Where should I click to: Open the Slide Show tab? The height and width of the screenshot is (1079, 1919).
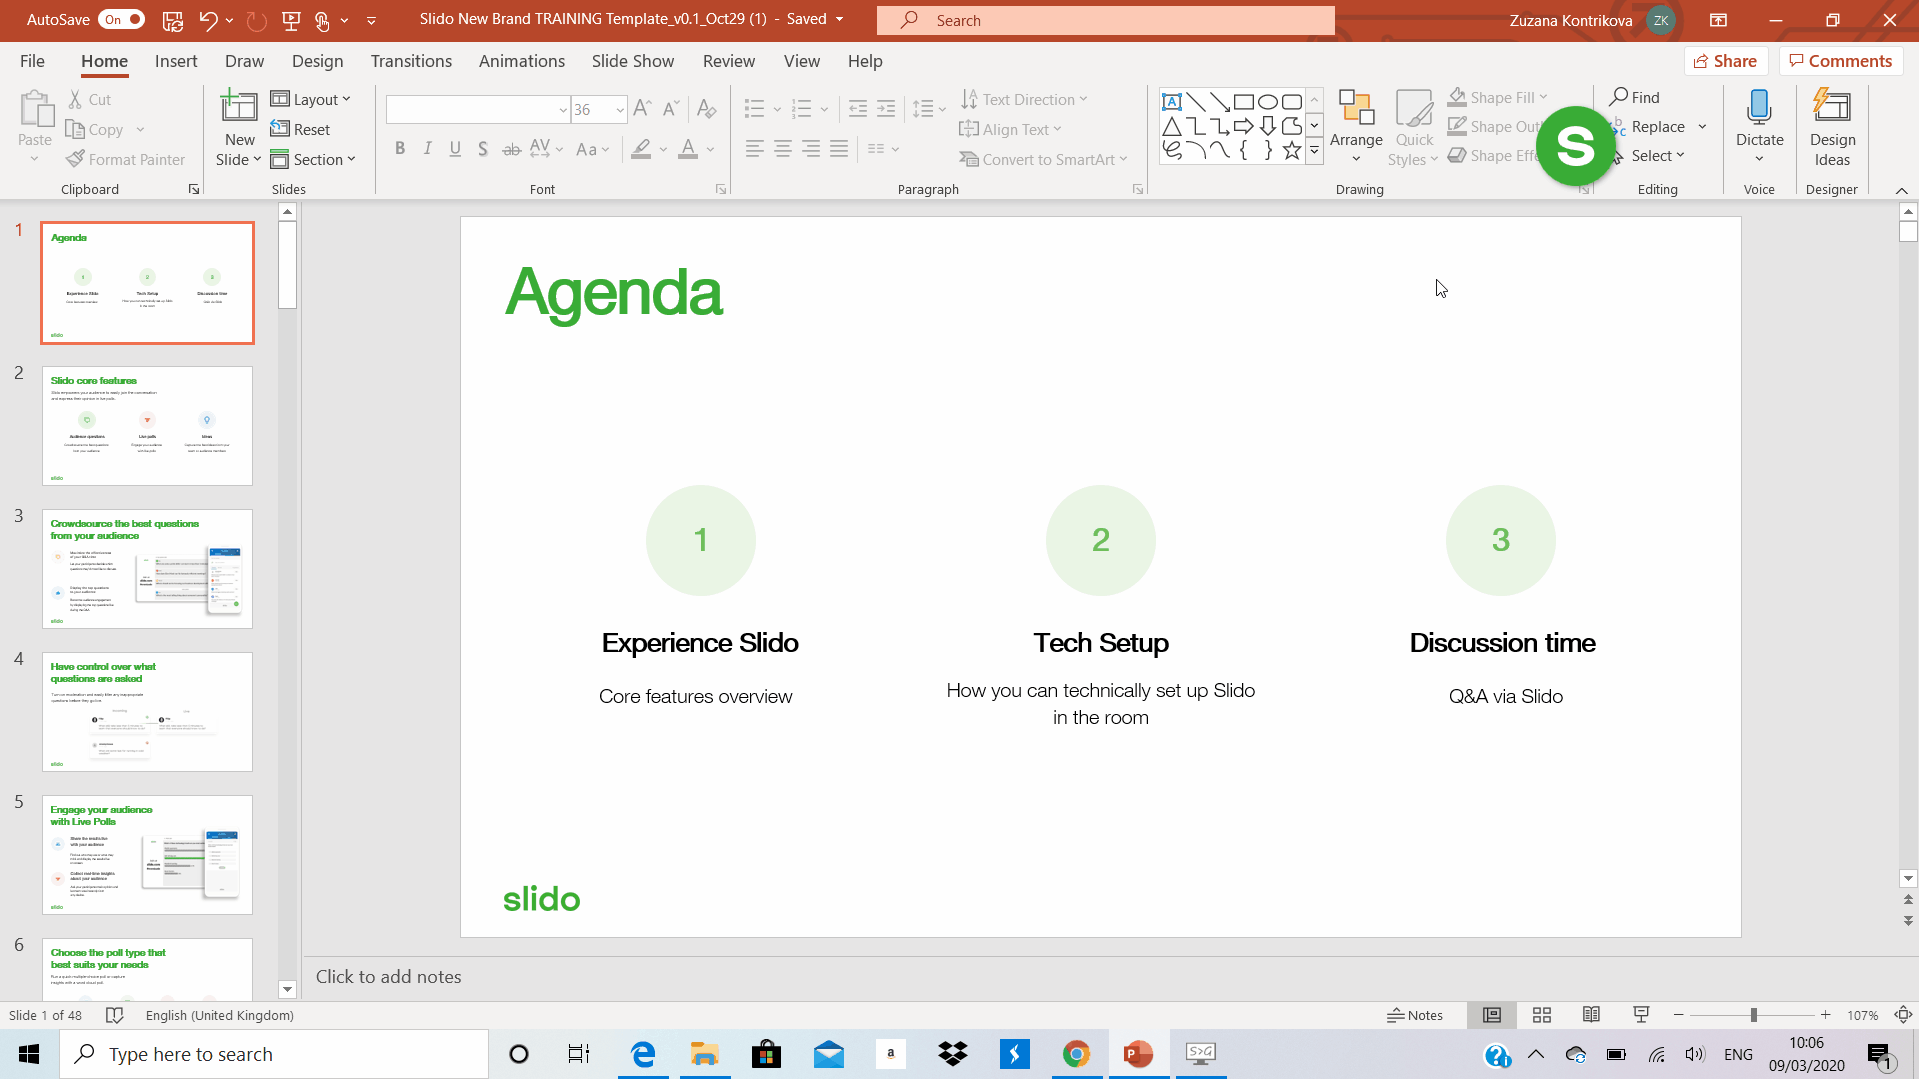(x=632, y=61)
